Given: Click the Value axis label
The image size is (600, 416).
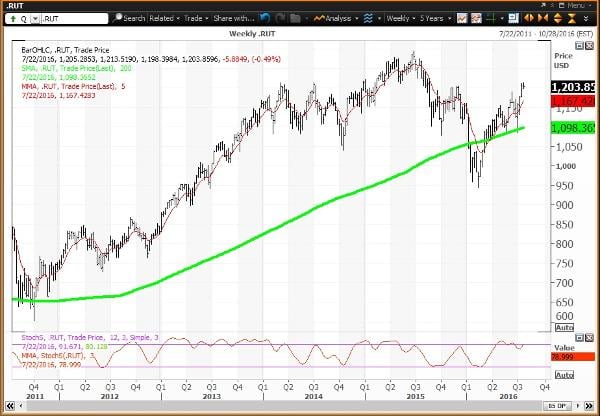Looking at the screenshot, I should tap(564, 348).
